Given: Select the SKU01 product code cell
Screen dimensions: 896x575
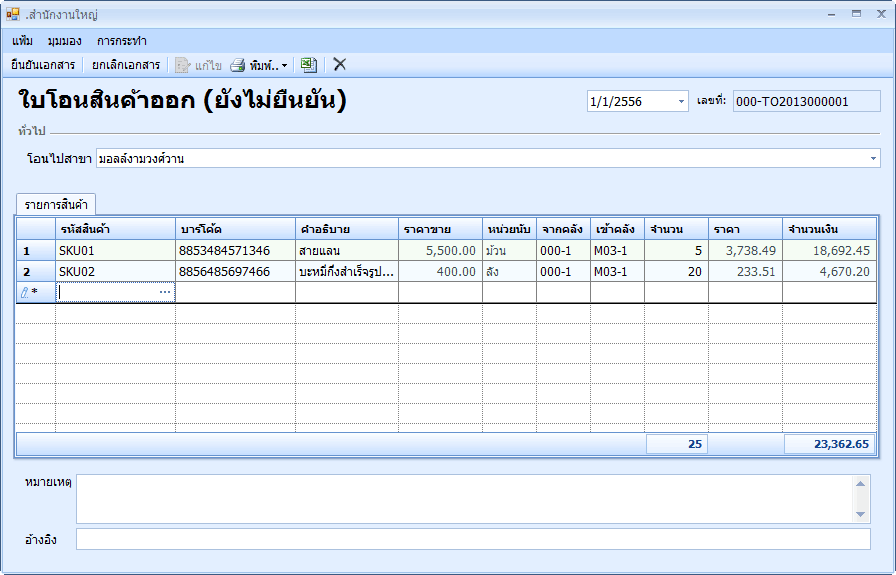Looking at the screenshot, I should click(114, 250).
